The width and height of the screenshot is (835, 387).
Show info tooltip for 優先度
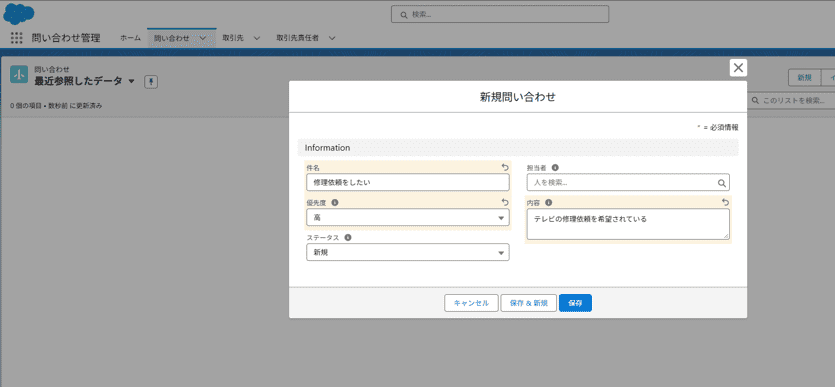[335, 202]
